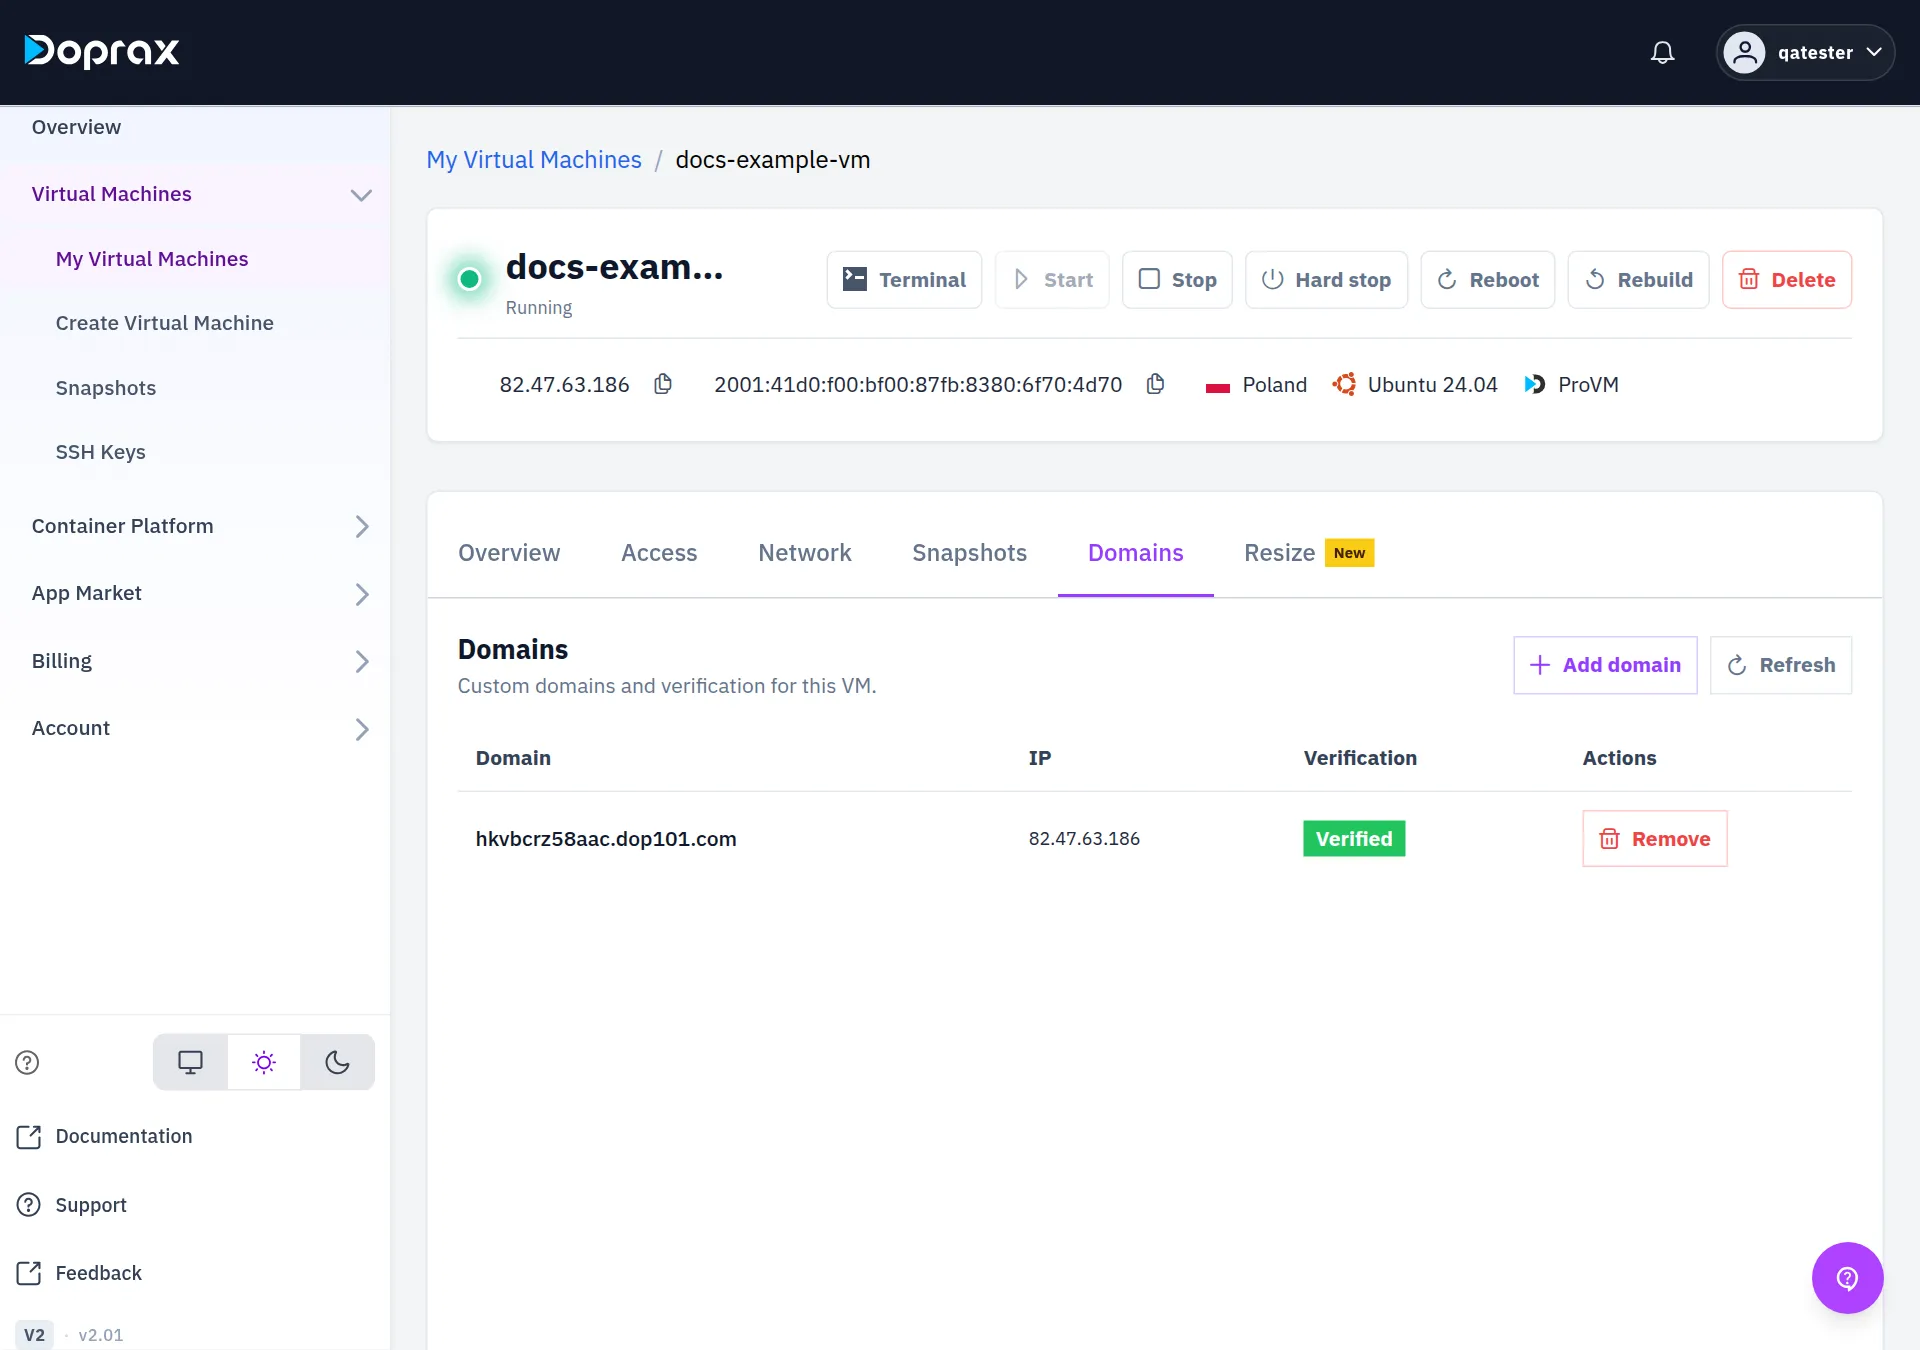Remove the hkvbcrz58aac.dop101.com domain
This screenshot has width=1920, height=1350.
[x=1655, y=839]
